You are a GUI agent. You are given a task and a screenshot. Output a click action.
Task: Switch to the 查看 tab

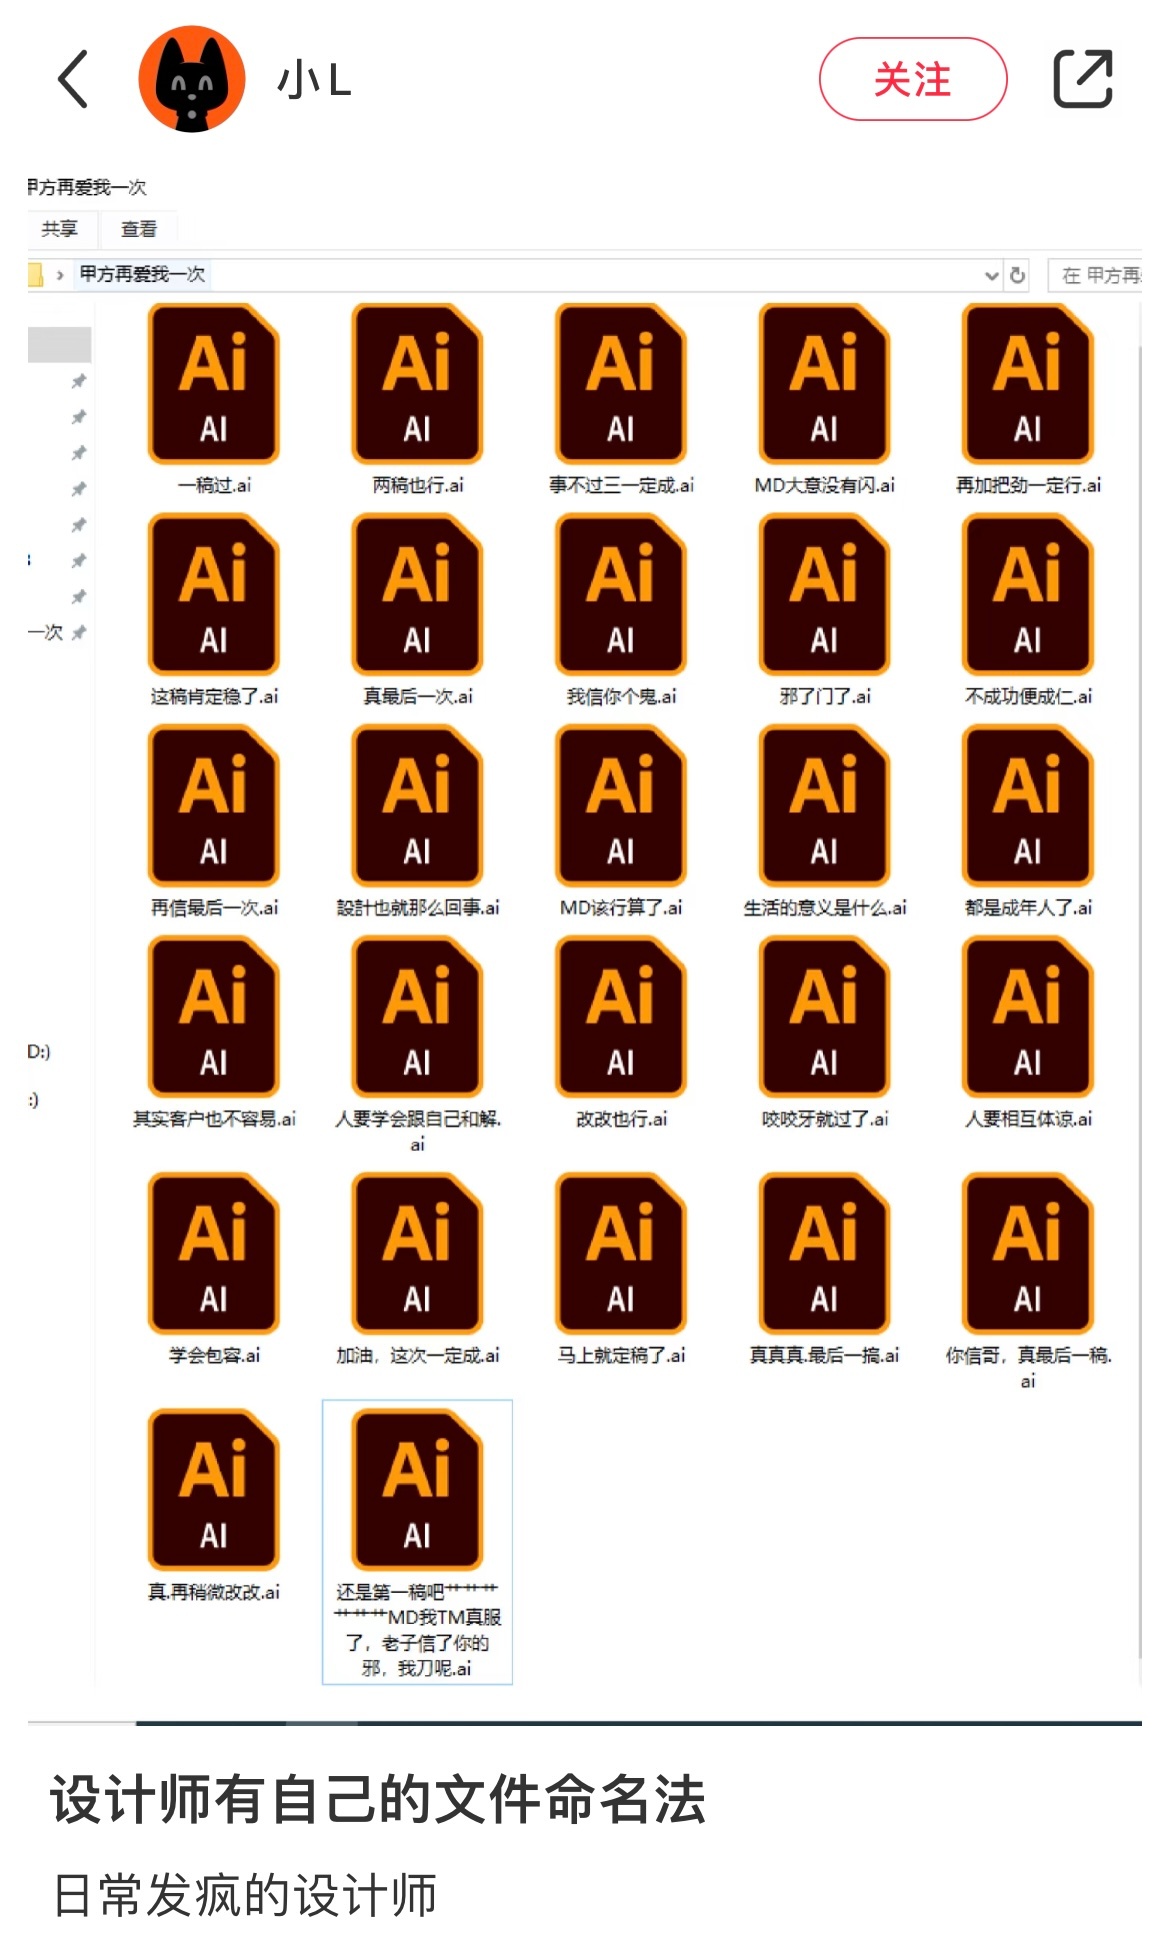[x=138, y=229]
